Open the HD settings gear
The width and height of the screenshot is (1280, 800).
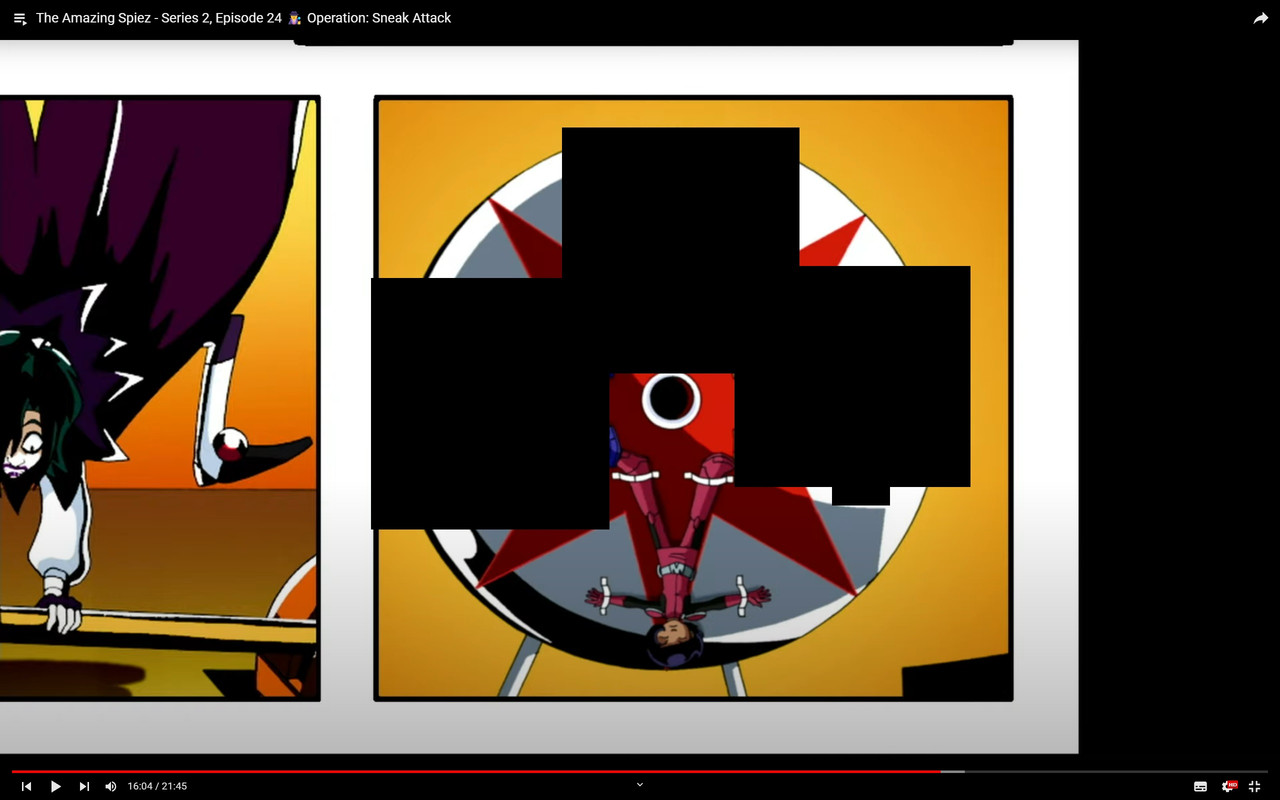(x=1229, y=786)
